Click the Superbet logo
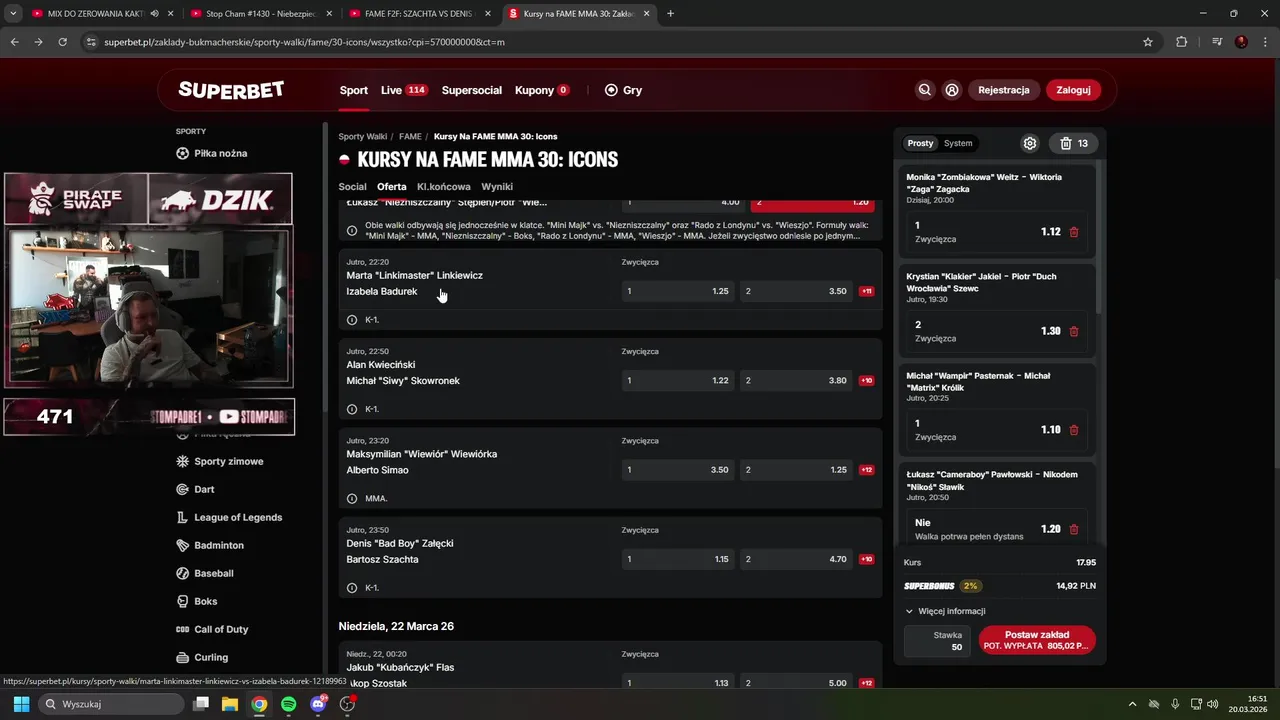The image size is (1280, 720). point(231,90)
